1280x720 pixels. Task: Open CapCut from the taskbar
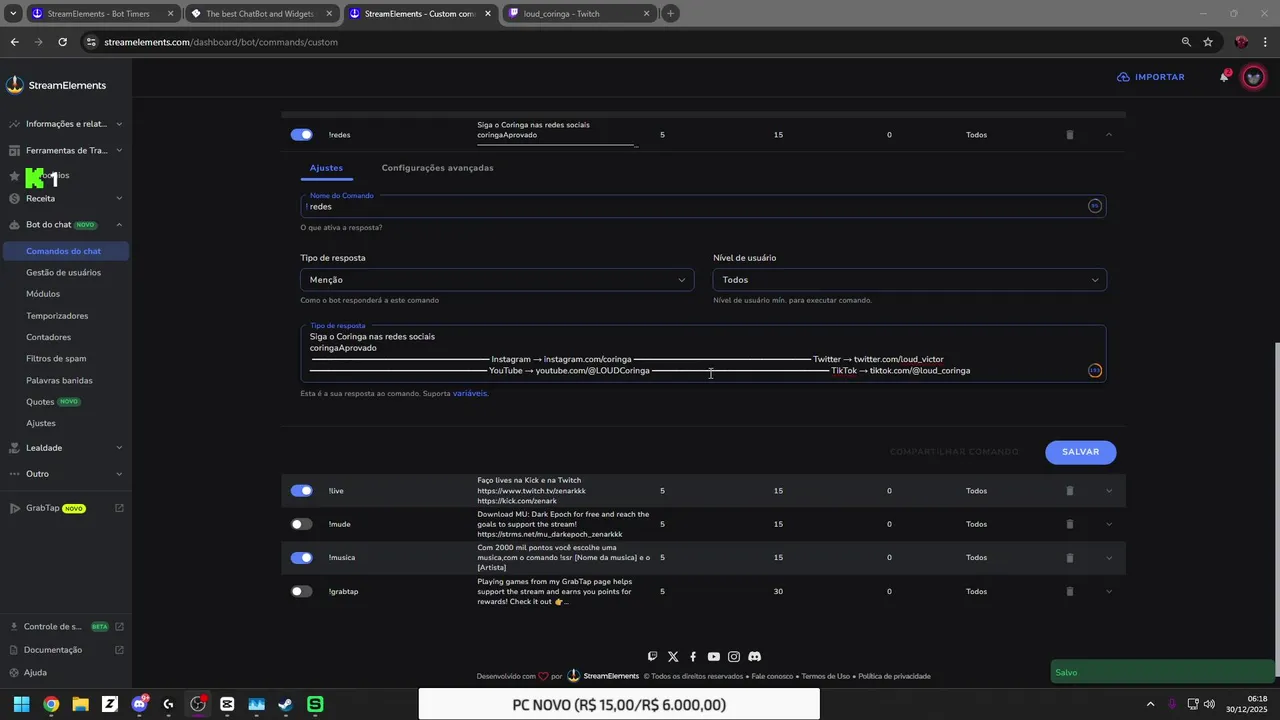pos(227,704)
